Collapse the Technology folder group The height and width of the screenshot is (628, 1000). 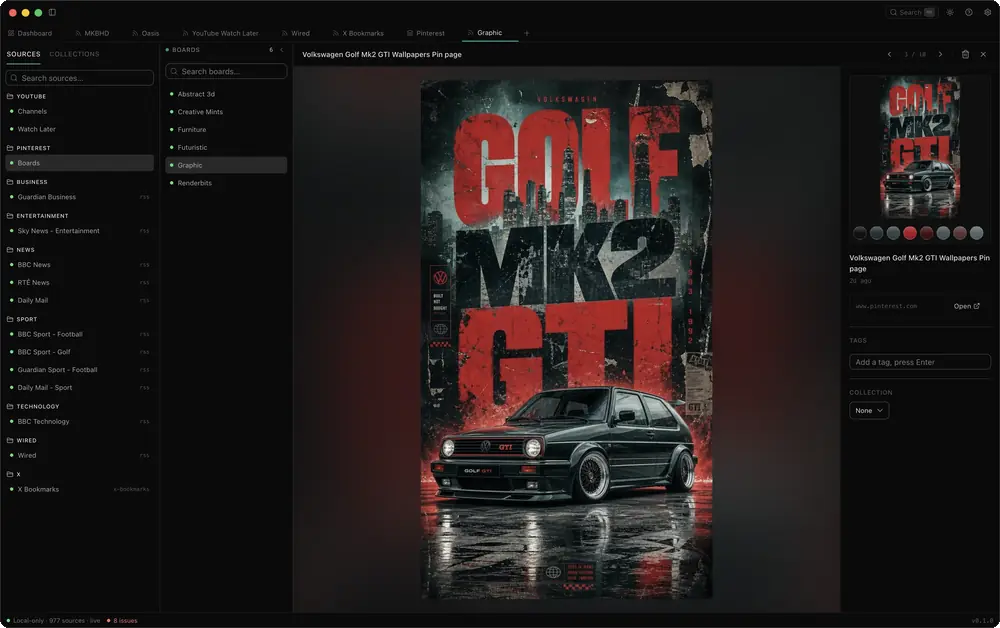tap(33, 406)
